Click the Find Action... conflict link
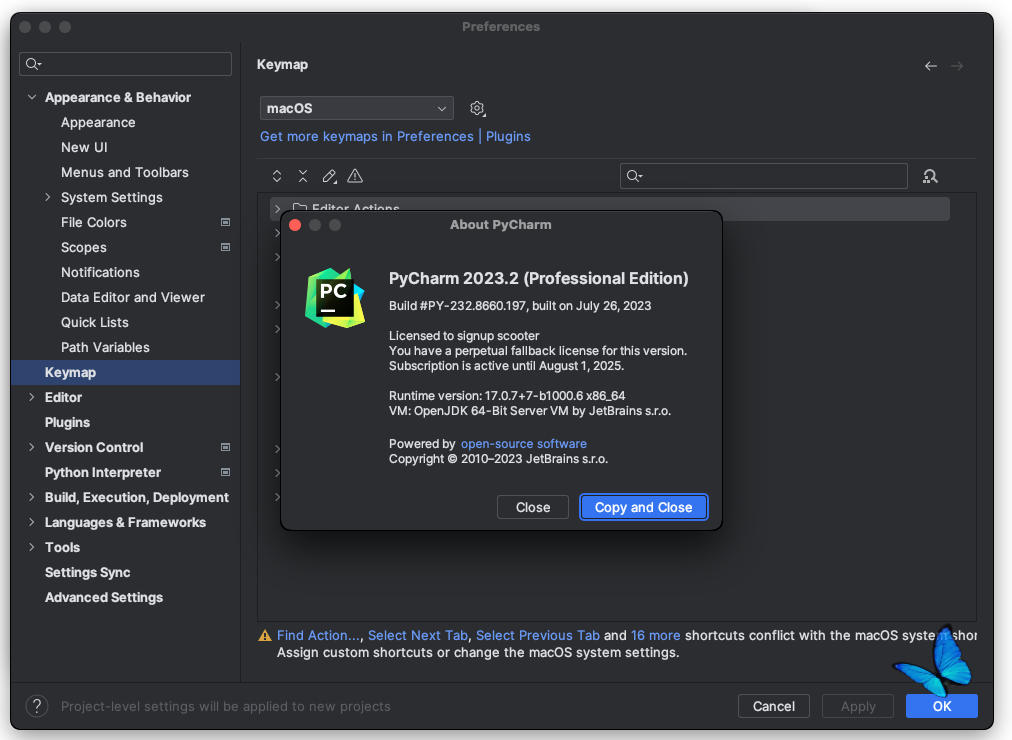The width and height of the screenshot is (1012, 740). pyautogui.click(x=318, y=635)
